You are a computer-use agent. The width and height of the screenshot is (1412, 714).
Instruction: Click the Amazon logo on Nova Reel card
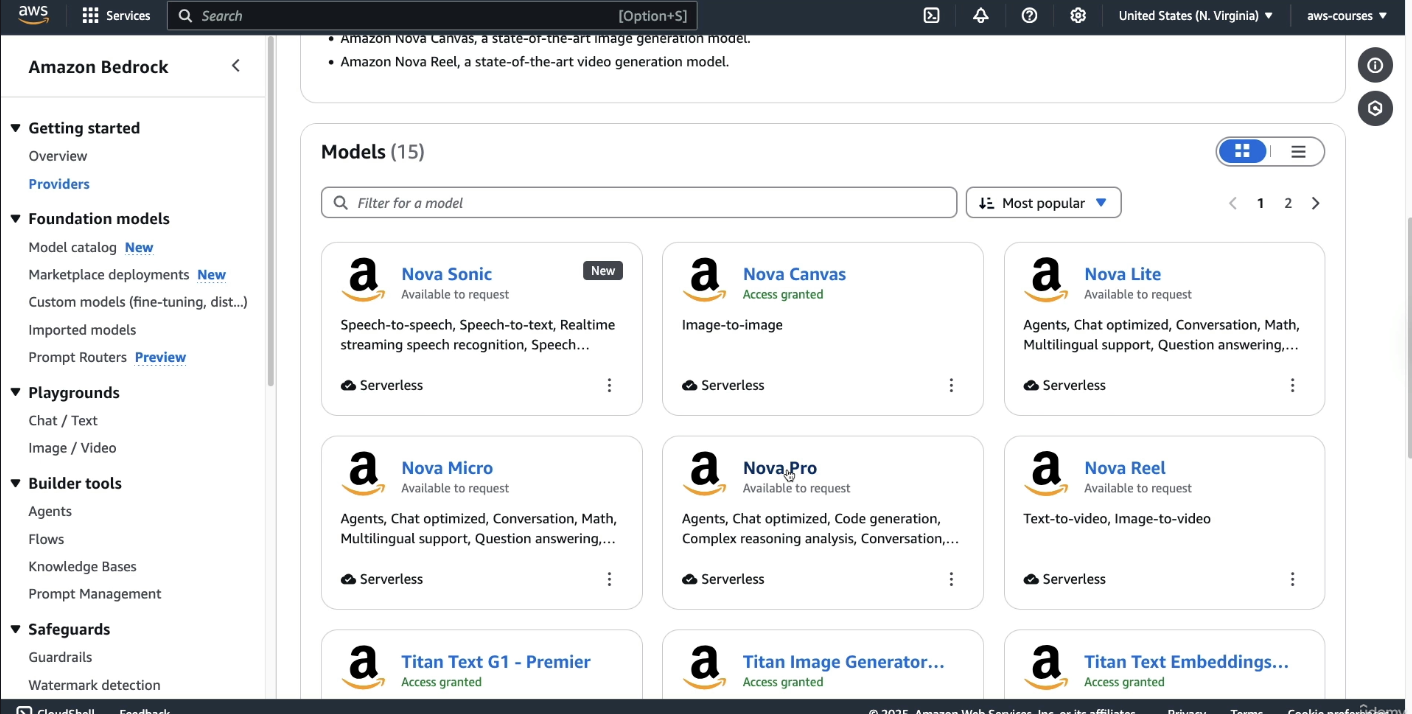(1046, 475)
